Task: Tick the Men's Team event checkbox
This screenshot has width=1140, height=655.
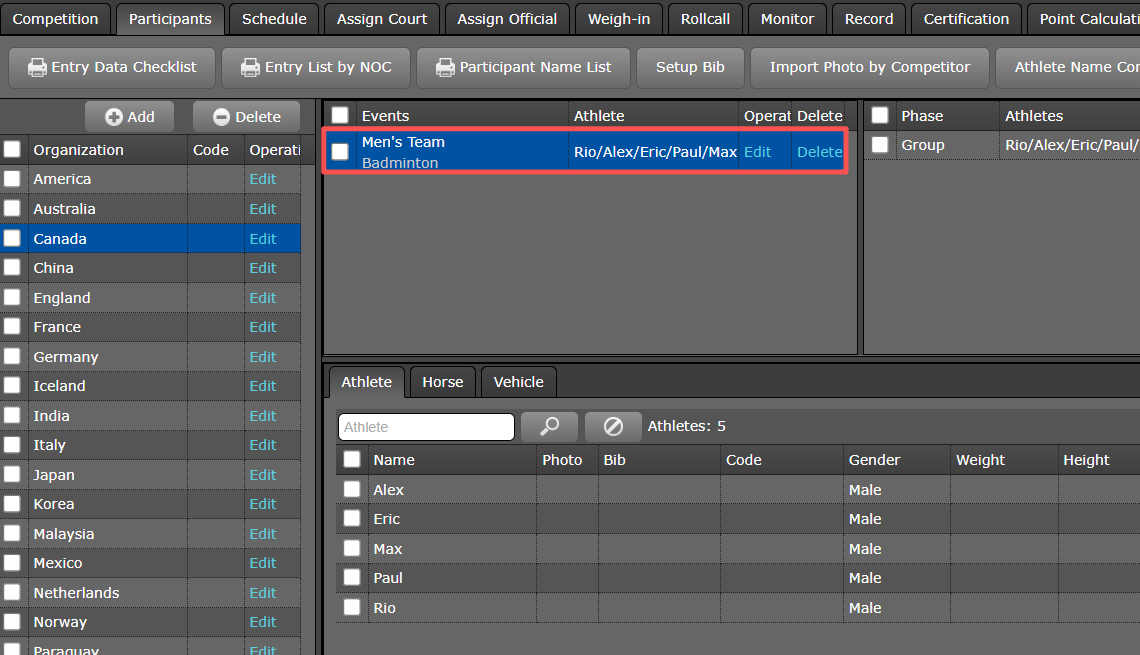Action: coord(340,152)
